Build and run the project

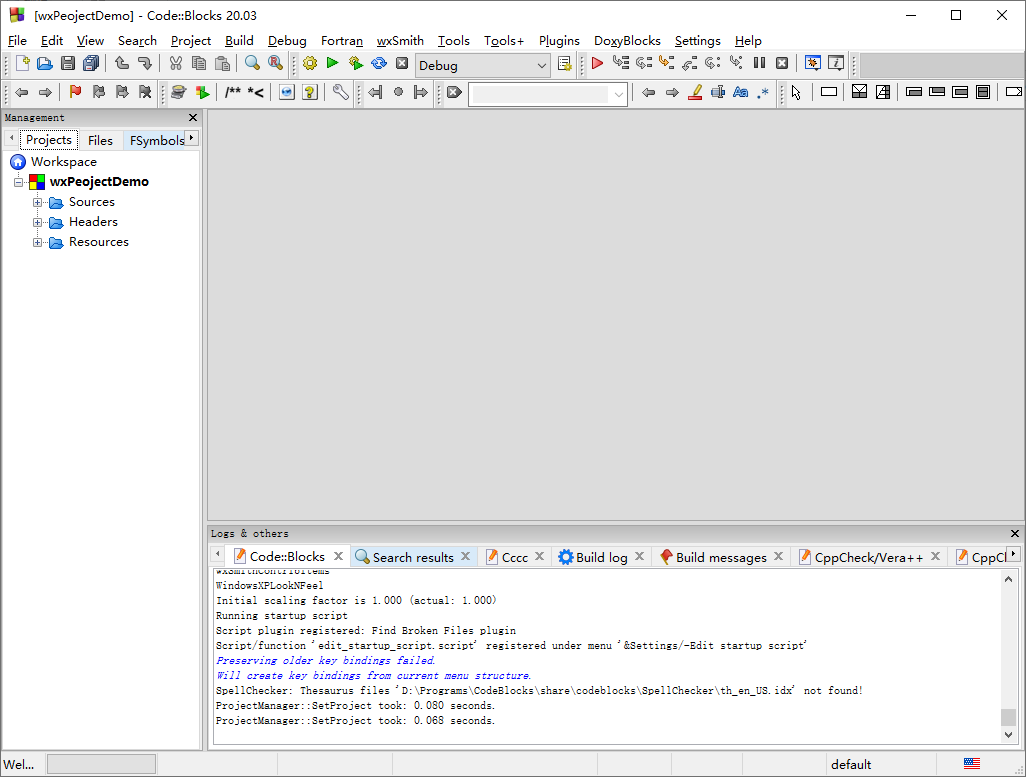pos(355,63)
